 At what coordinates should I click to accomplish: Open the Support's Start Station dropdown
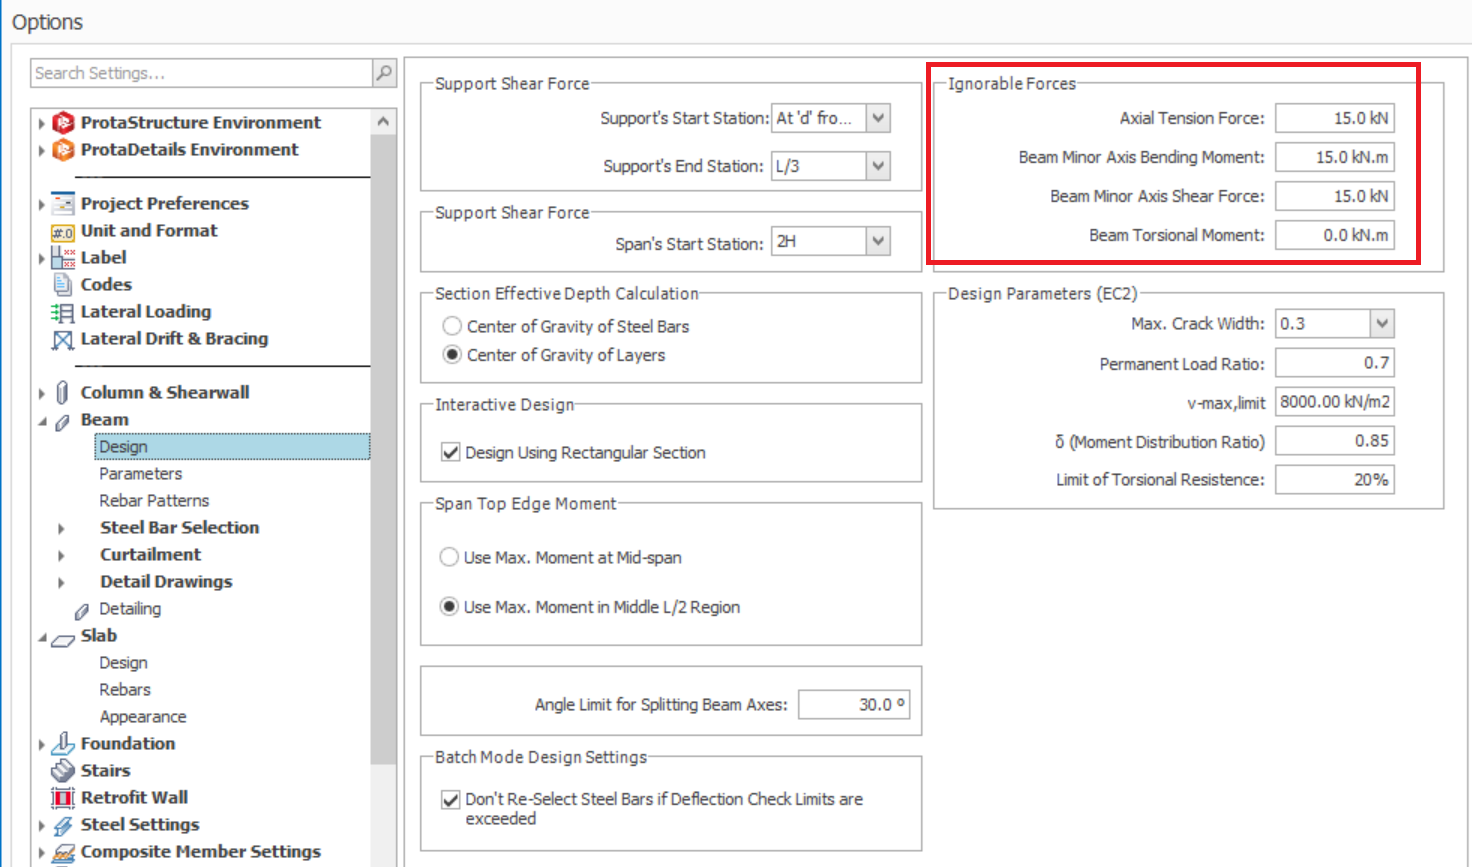[877, 118]
